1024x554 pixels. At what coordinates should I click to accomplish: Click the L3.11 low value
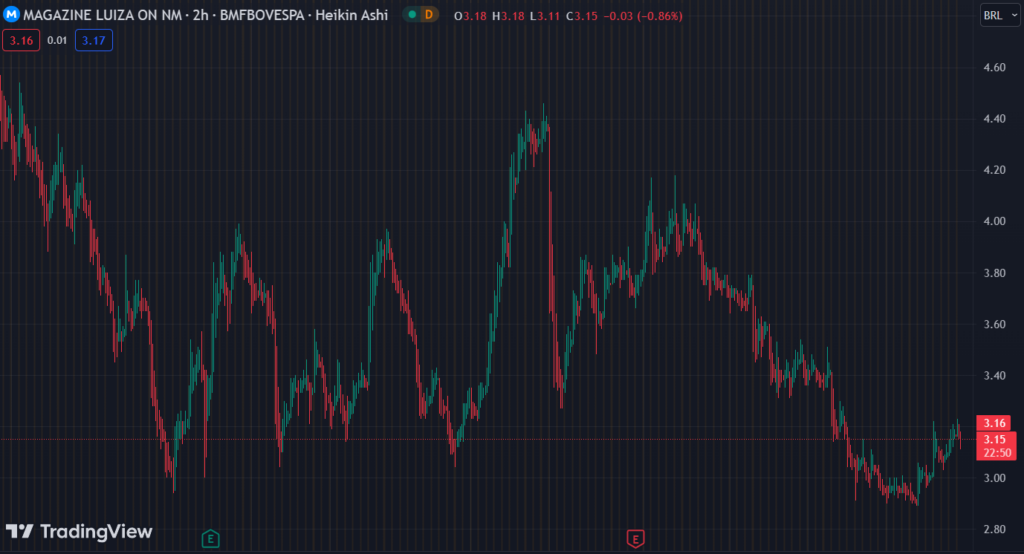(545, 16)
